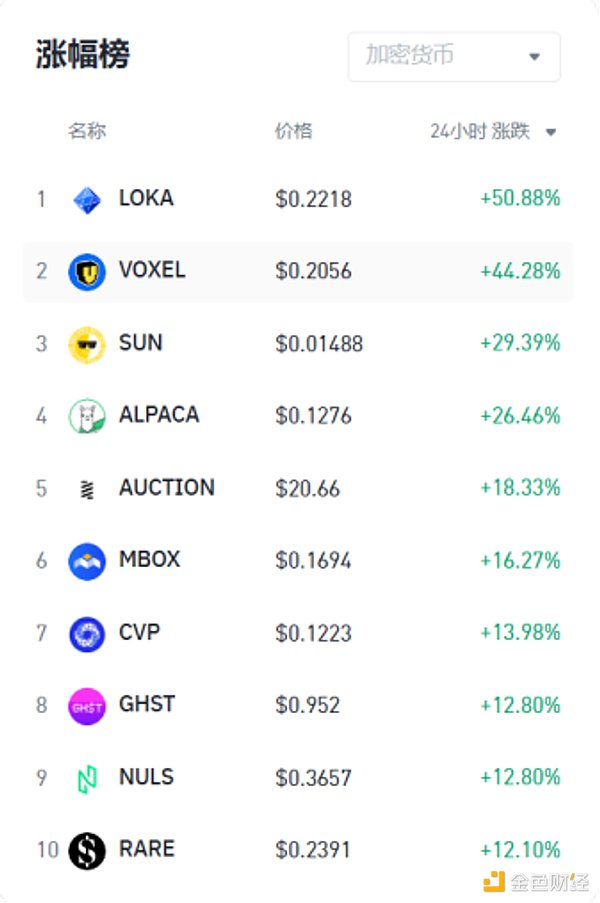Open the 加密货币 category dropdown
600x903 pixels.
(x=453, y=56)
